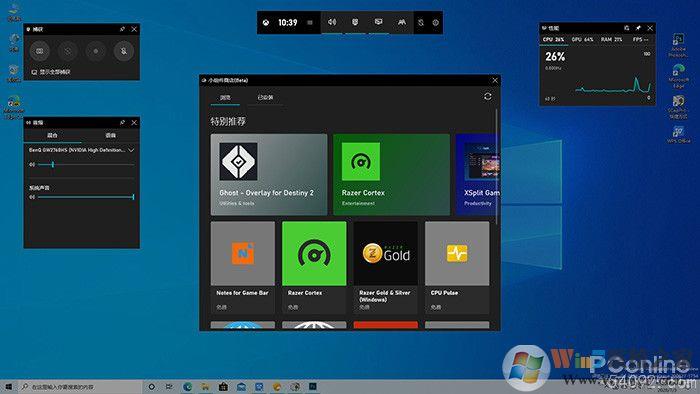Click the Xbox logo on the Game Bar

[266, 22]
